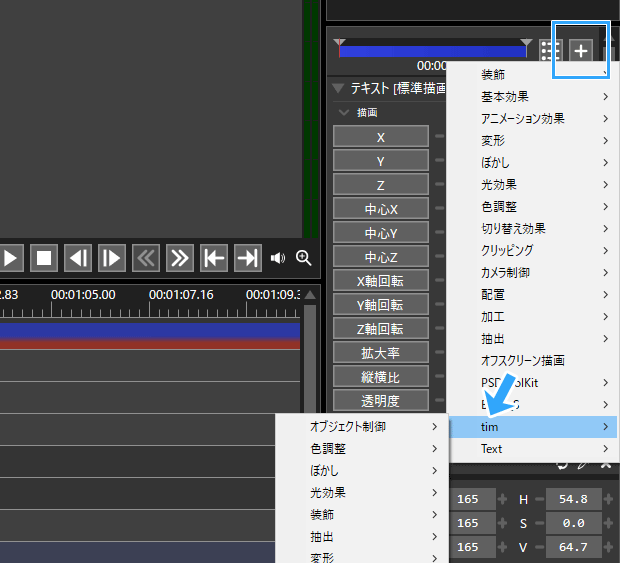Click the Z軸回転 parameter button
Viewport: 620px width, 563px height.
pyautogui.click(x=381, y=329)
